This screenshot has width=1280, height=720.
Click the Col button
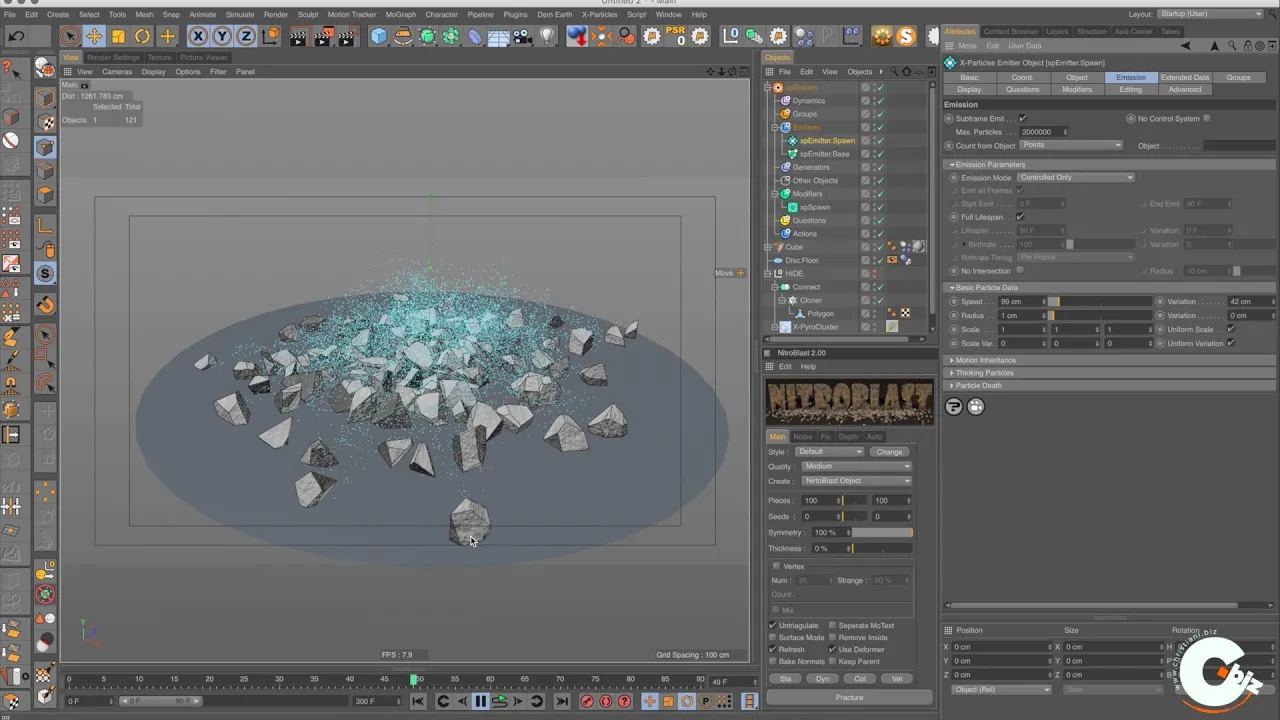coord(860,678)
